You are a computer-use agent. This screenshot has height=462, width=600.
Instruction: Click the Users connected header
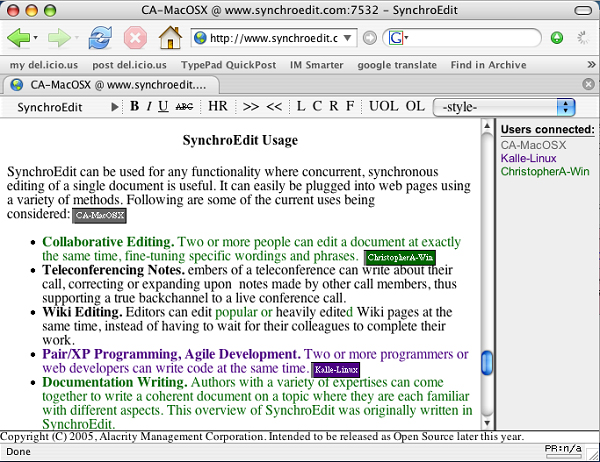548,129
